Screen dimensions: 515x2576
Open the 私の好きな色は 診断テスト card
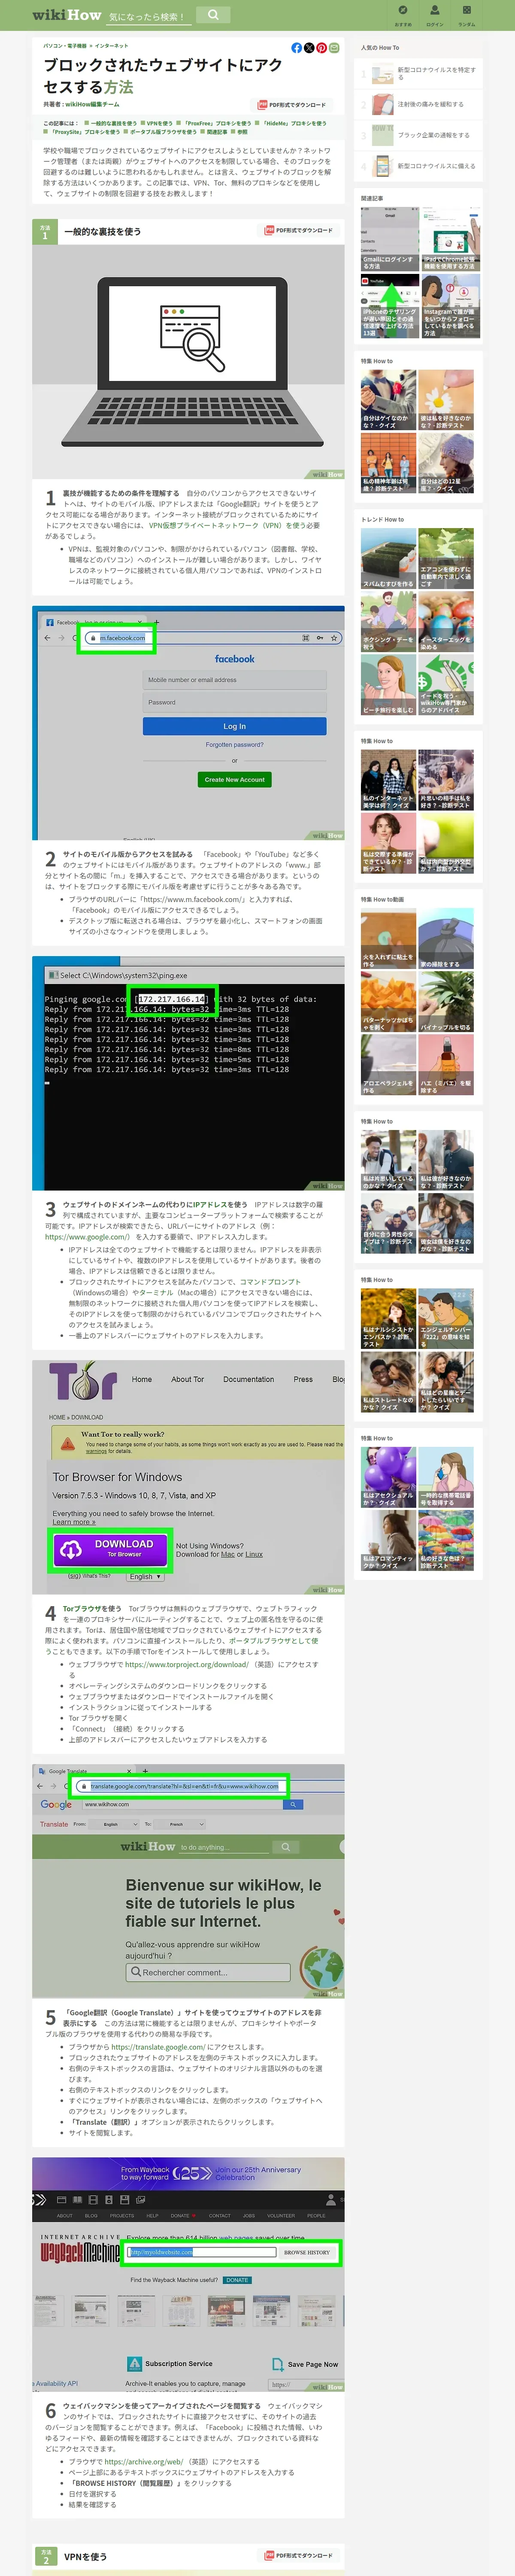446,1539
